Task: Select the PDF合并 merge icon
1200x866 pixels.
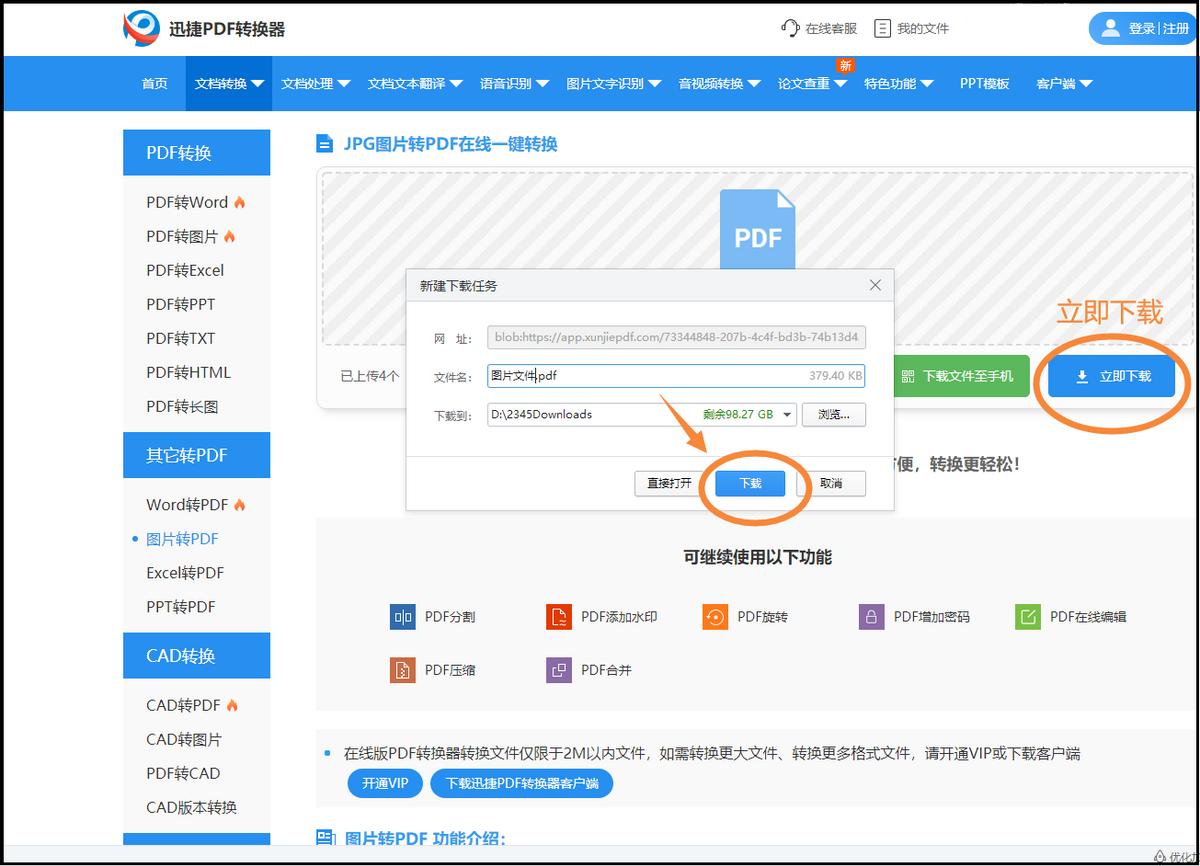Action: tap(558, 670)
